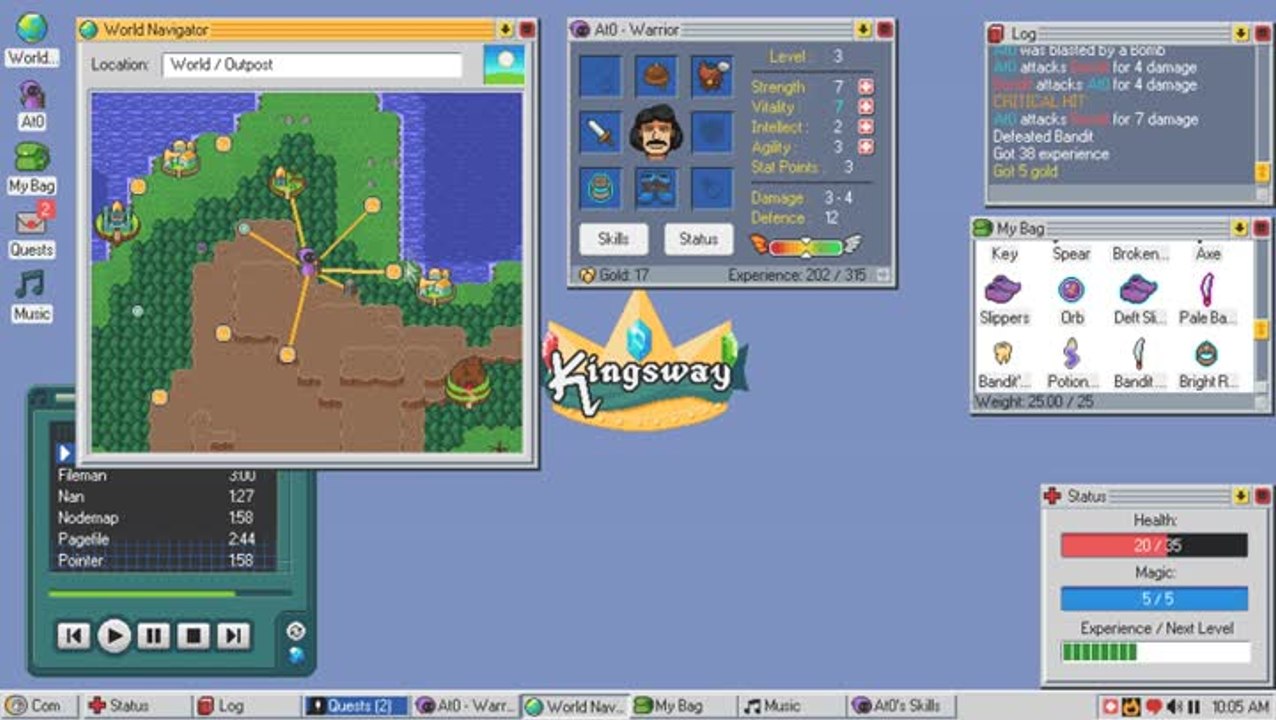
Task: Roll up the Log window
Action: coord(1240,34)
